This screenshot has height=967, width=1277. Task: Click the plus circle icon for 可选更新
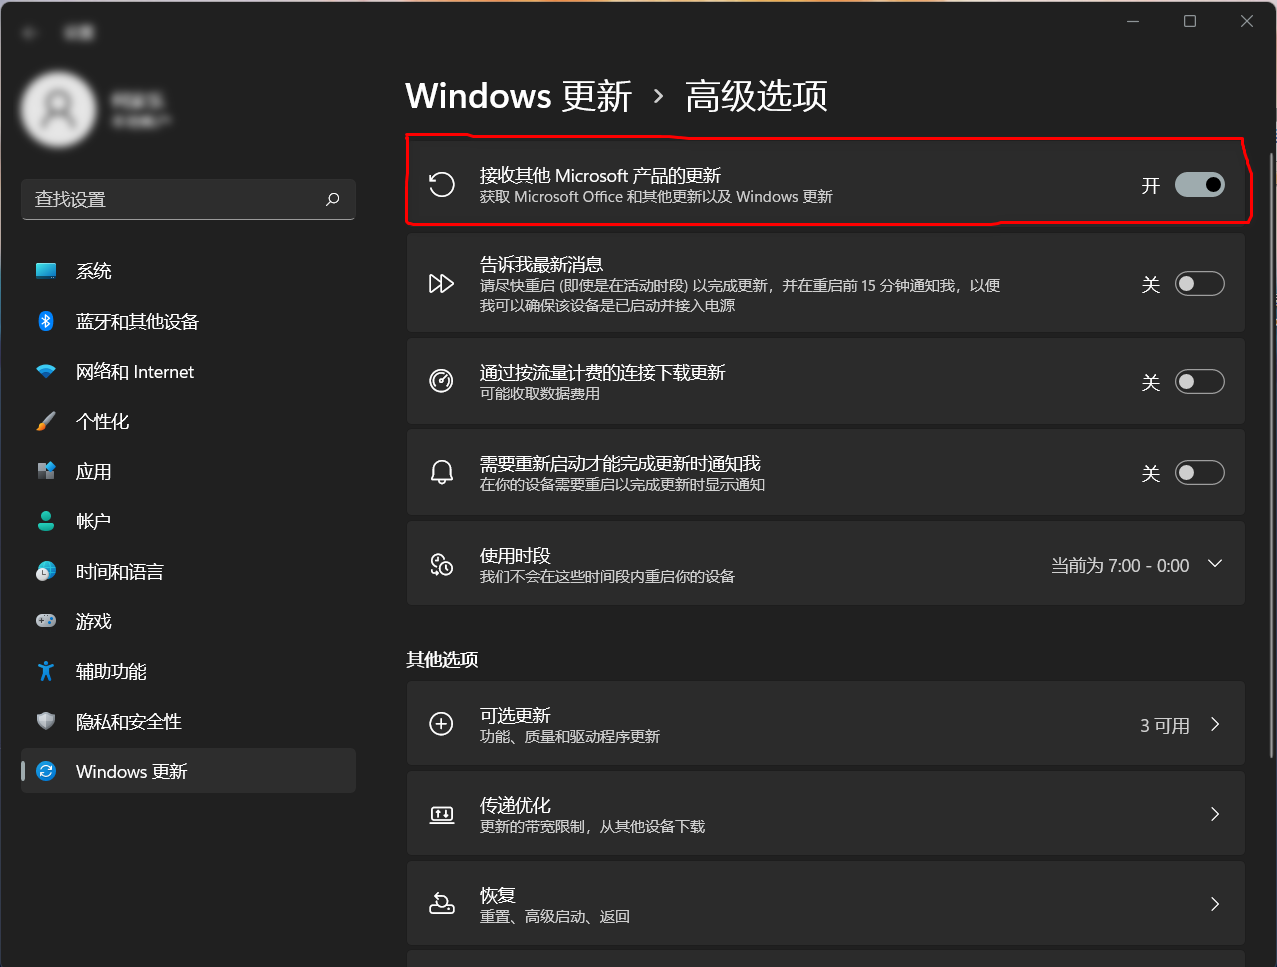tap(442, 724)
